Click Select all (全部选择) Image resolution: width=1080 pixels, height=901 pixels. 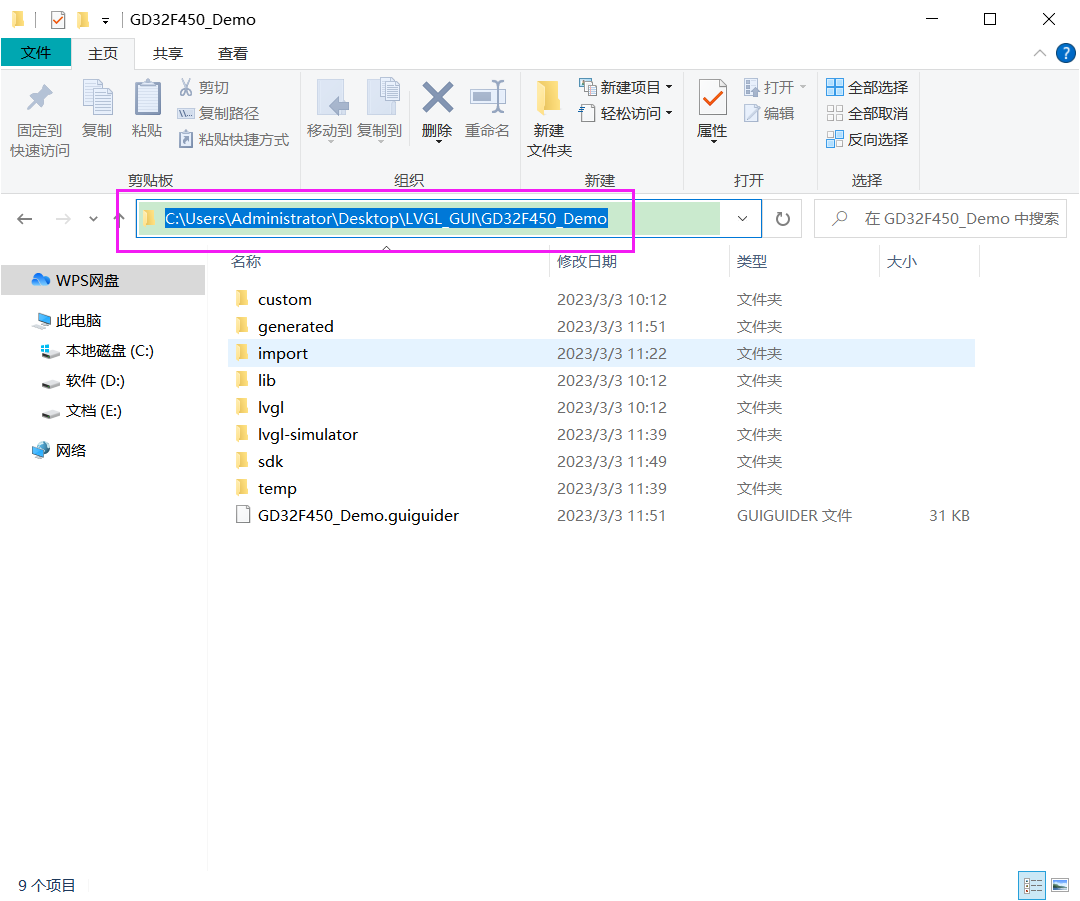[x=867, y=87]
